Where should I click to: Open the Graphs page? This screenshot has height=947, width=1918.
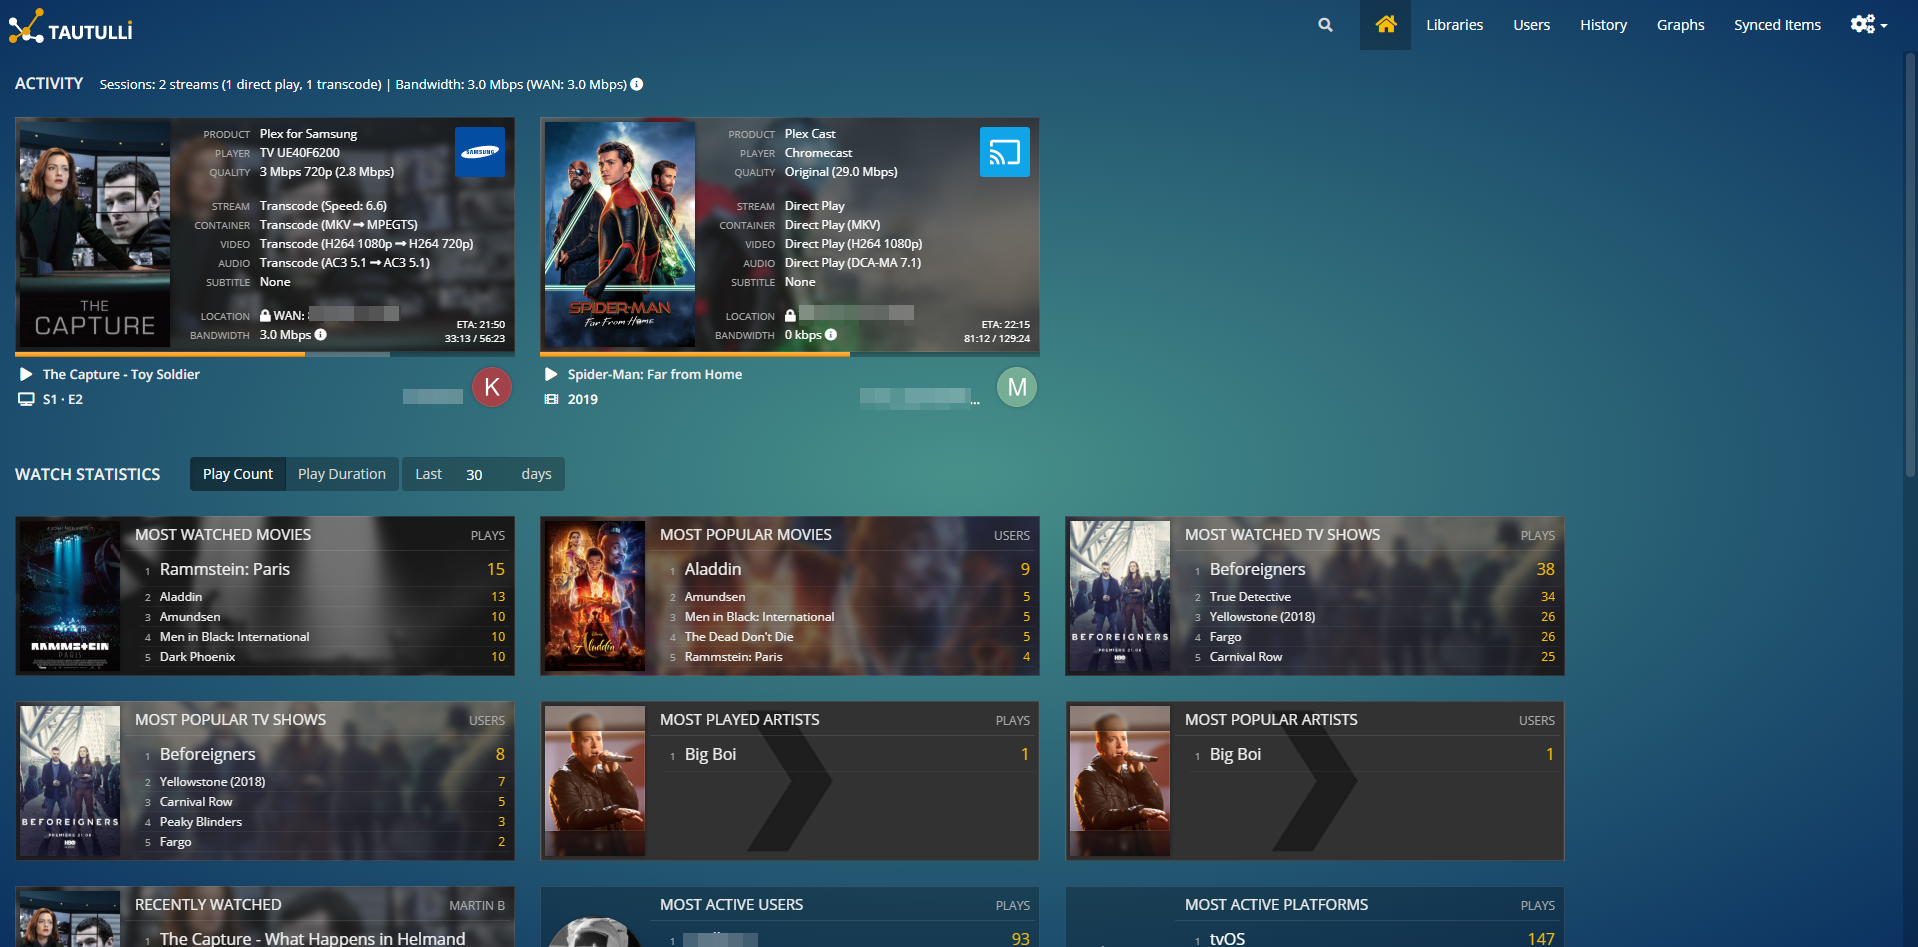pyautogui.click(x=1680, y=25)
